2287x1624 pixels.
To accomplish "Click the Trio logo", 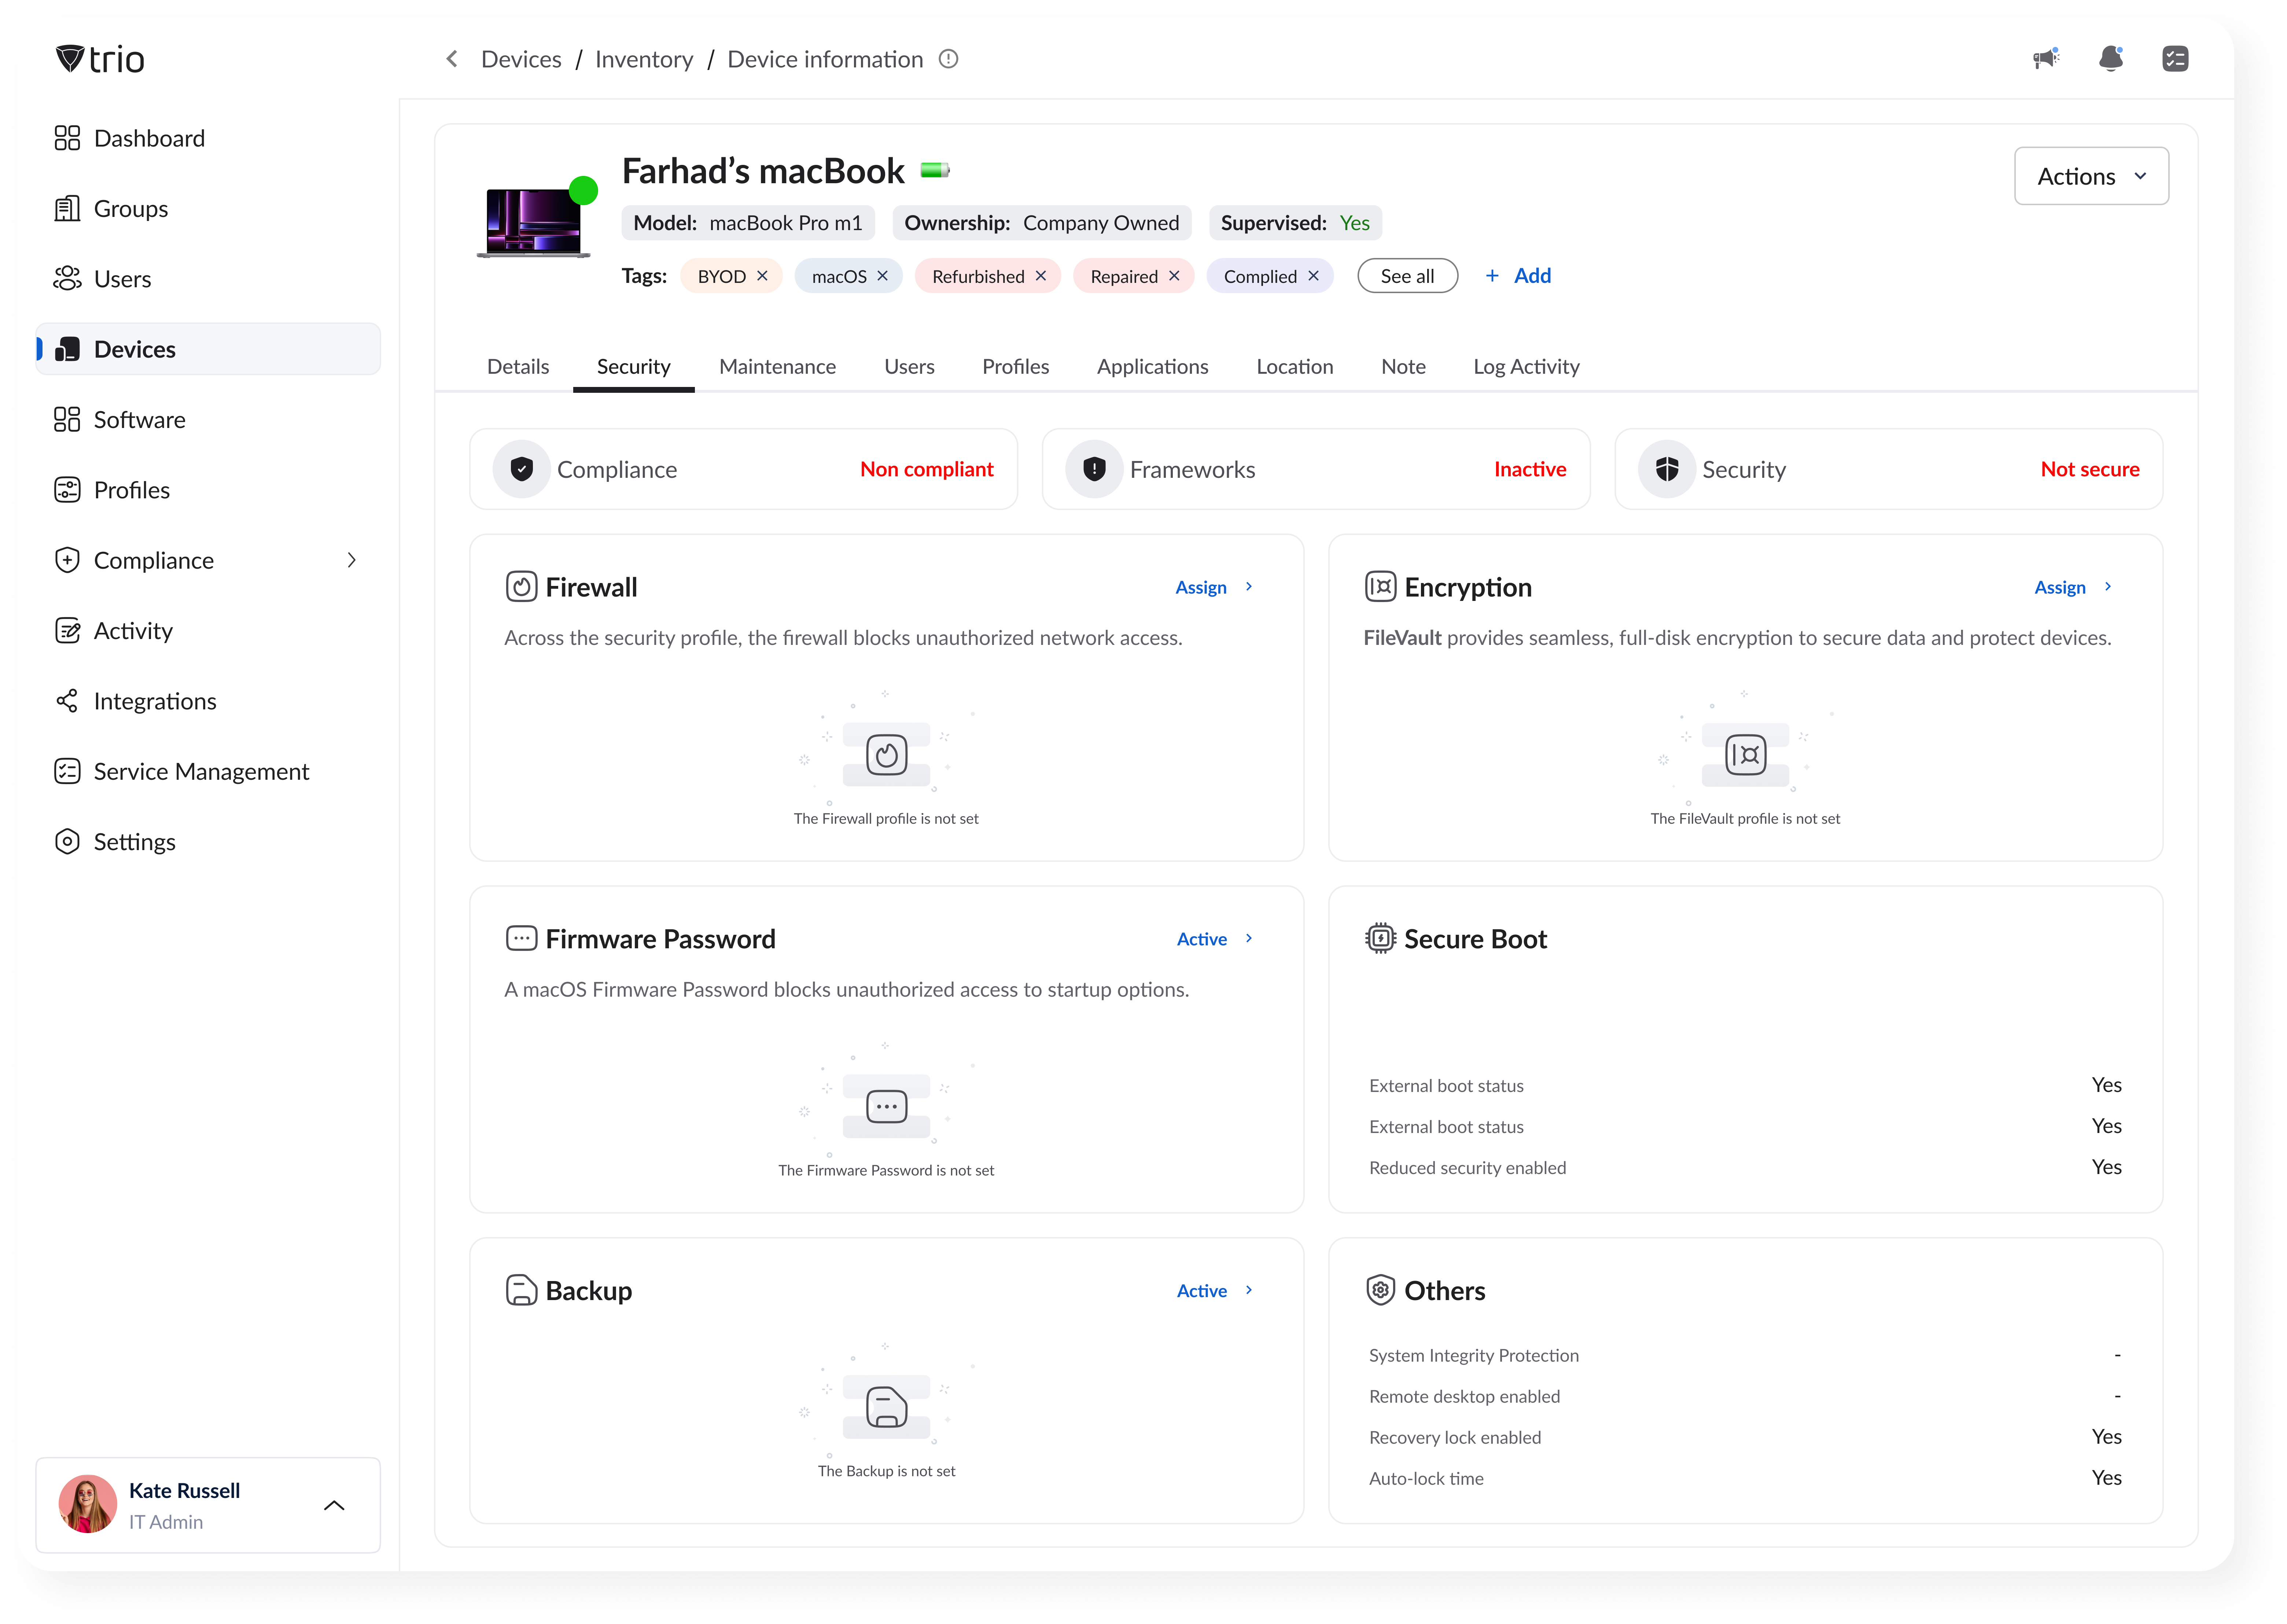I will click(x=100, y=59).
